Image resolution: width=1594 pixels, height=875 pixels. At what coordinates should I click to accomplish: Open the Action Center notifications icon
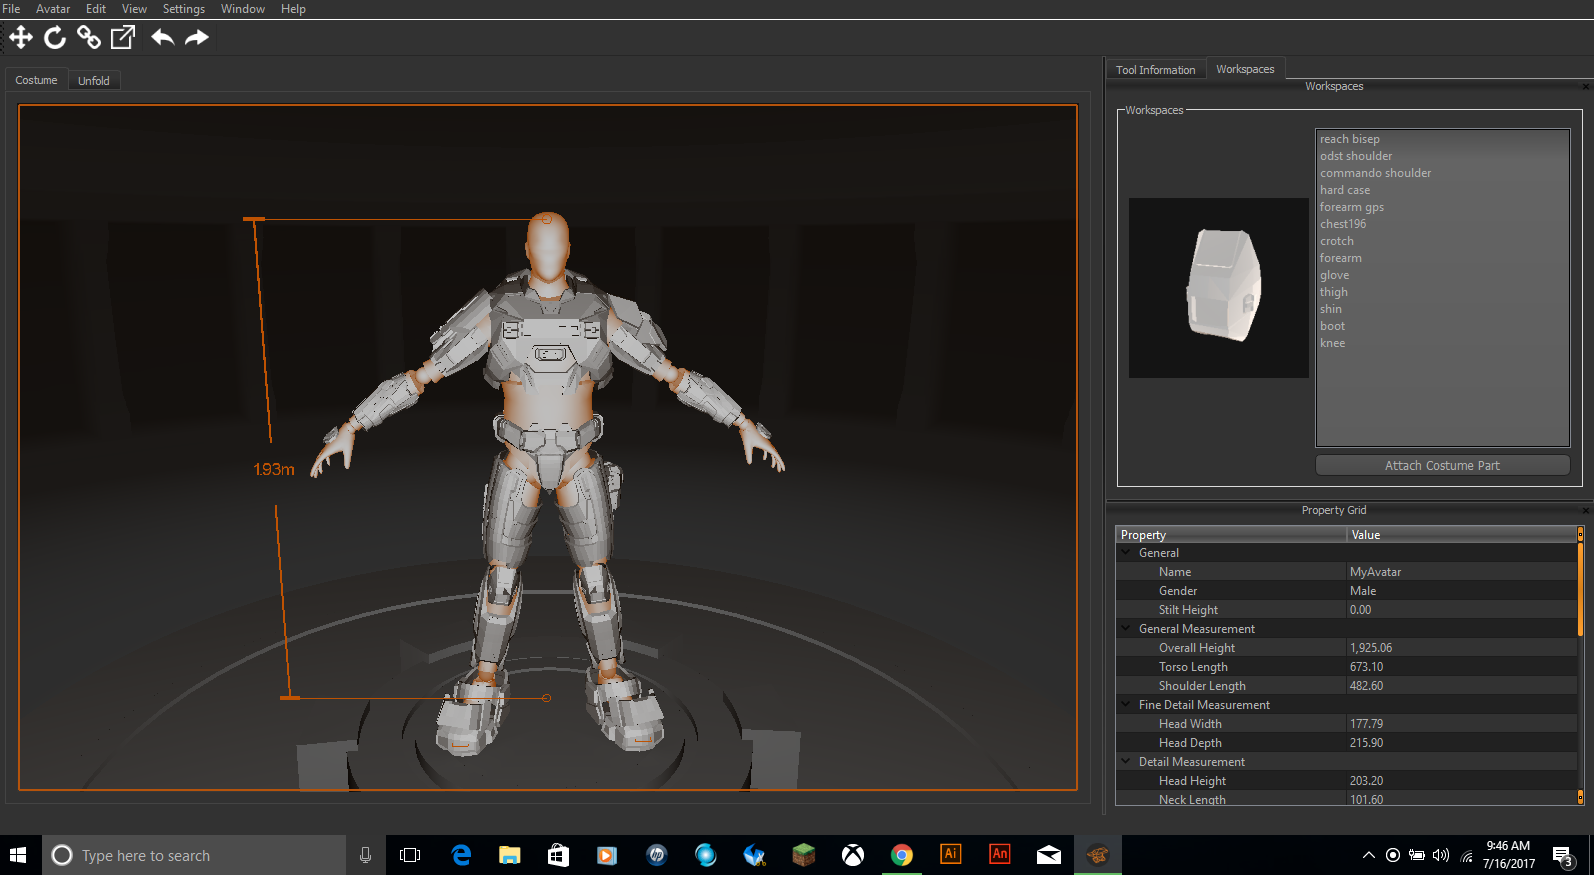click(1563, 855)
